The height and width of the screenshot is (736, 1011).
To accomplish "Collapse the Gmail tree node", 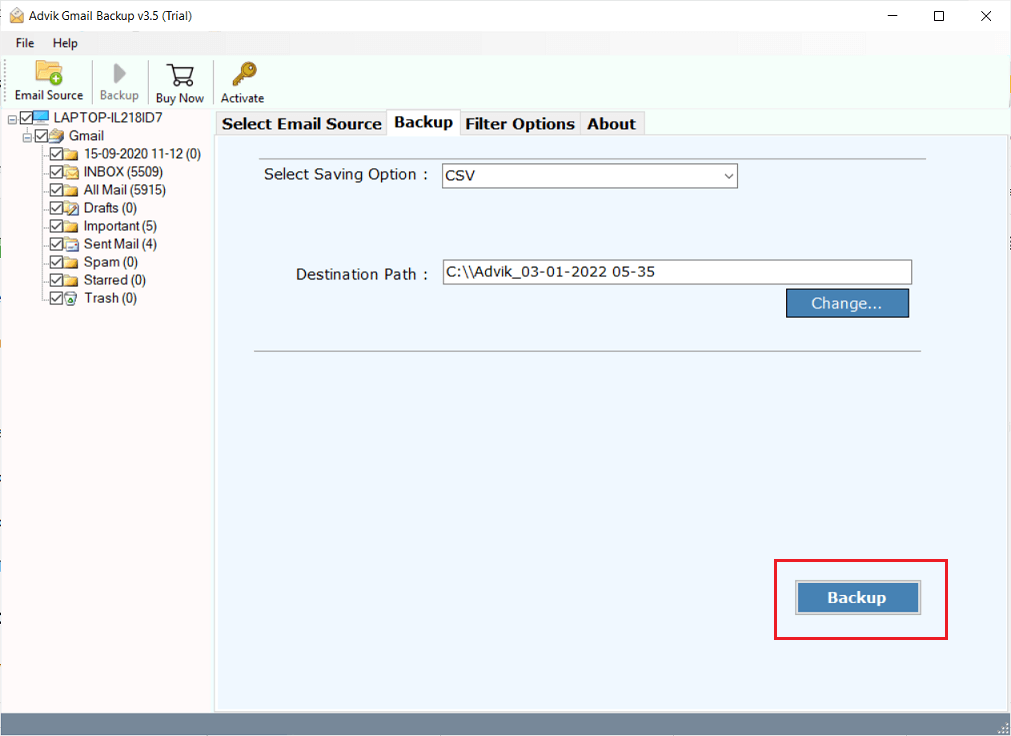I will coord(27,137).
